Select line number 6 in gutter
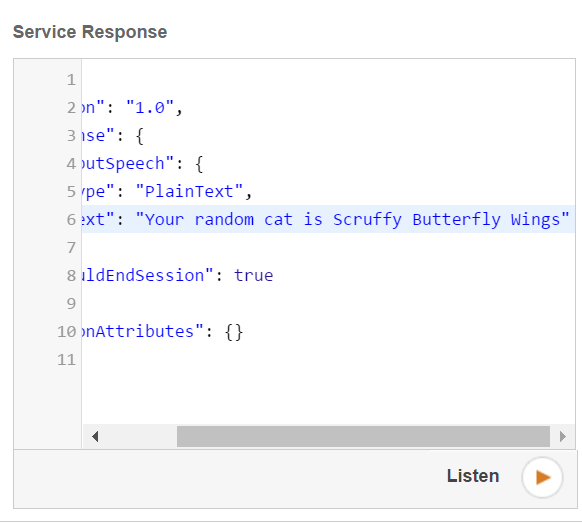Viewport: 582px width, 523px height. tap(71, 220)
